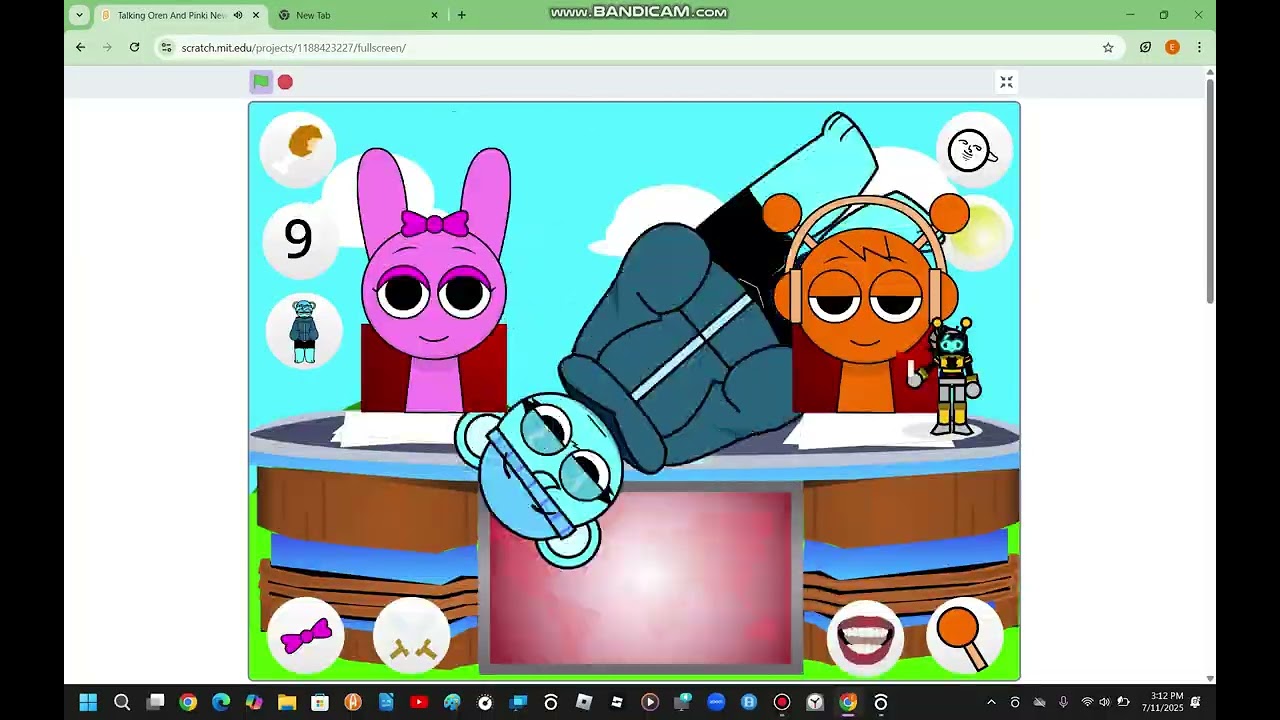The image size is (1280, 720).
Task: Click the smiling mouth icon
Action: pos(865,636)
